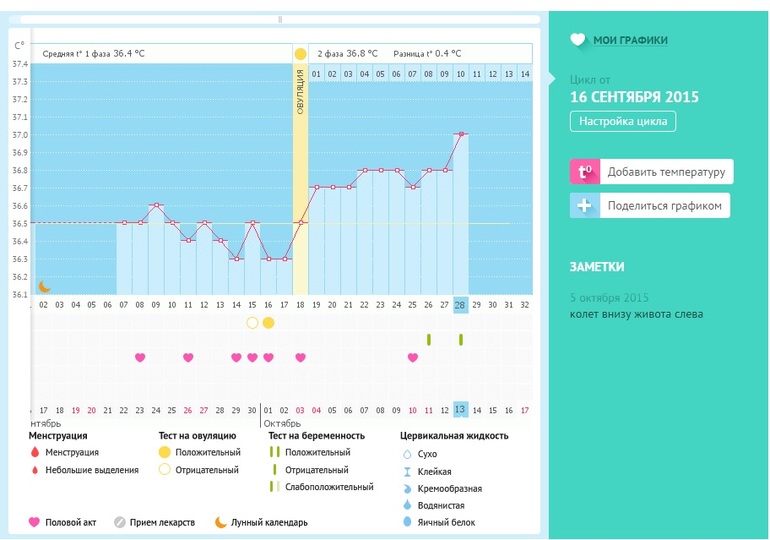
Task: Select the empty negative ovulation test circle
Action: click(252, 323)
